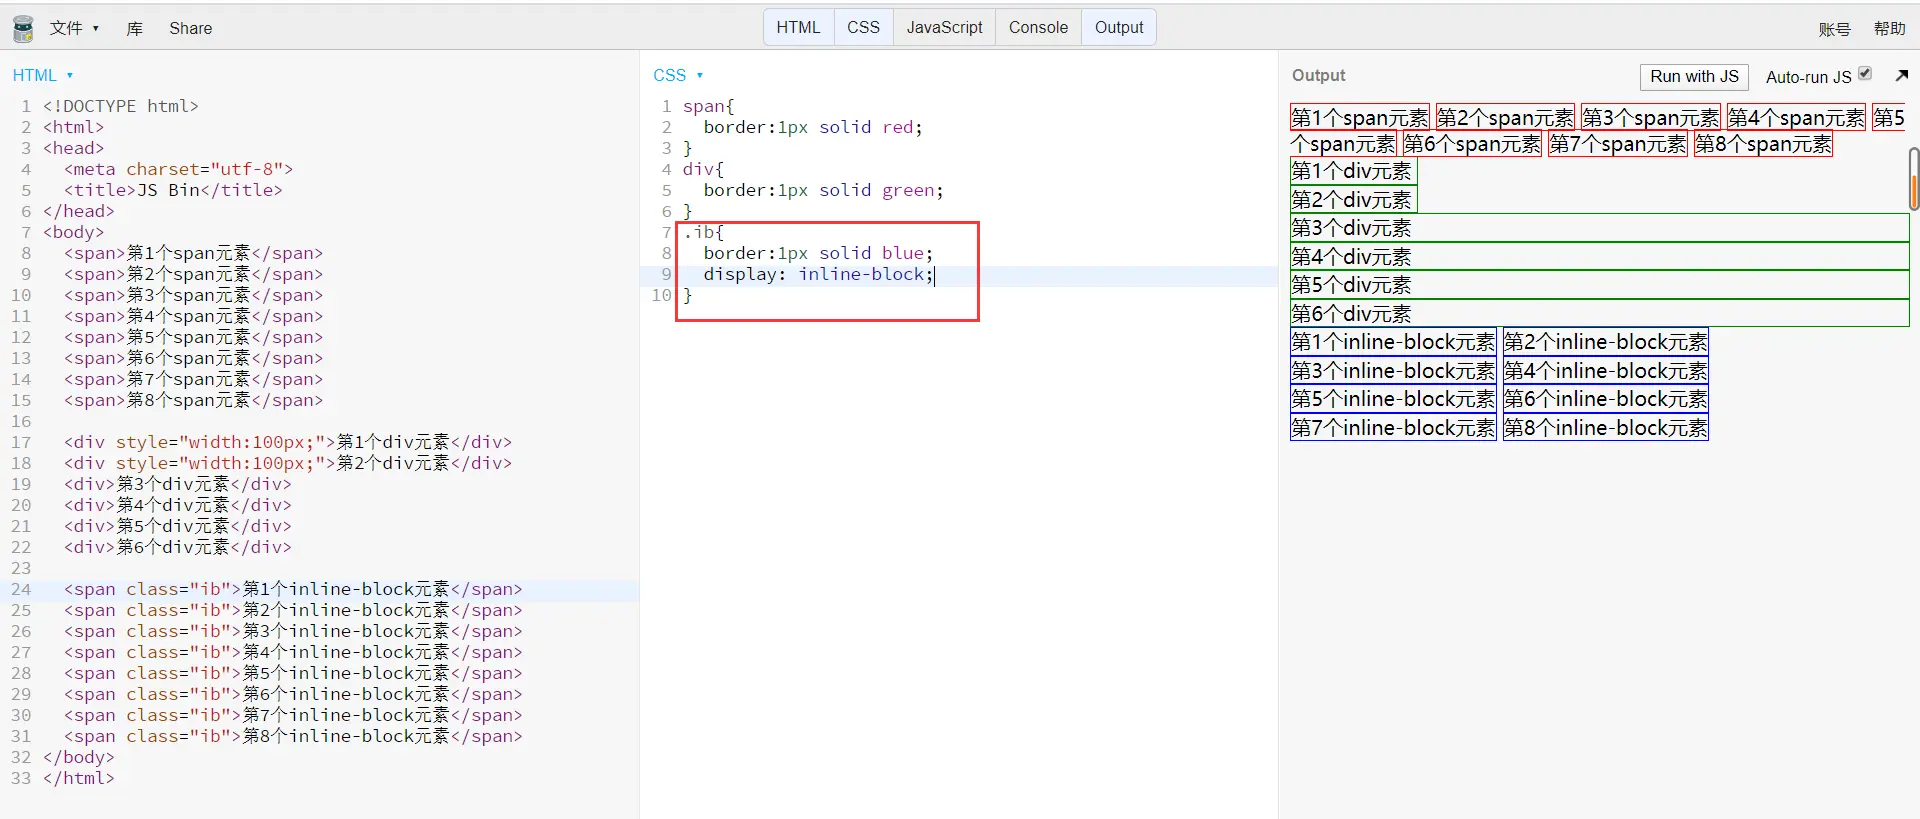
Task: Click the 第8个inline-block元素 line in HTML code
Action: [293, 736]
